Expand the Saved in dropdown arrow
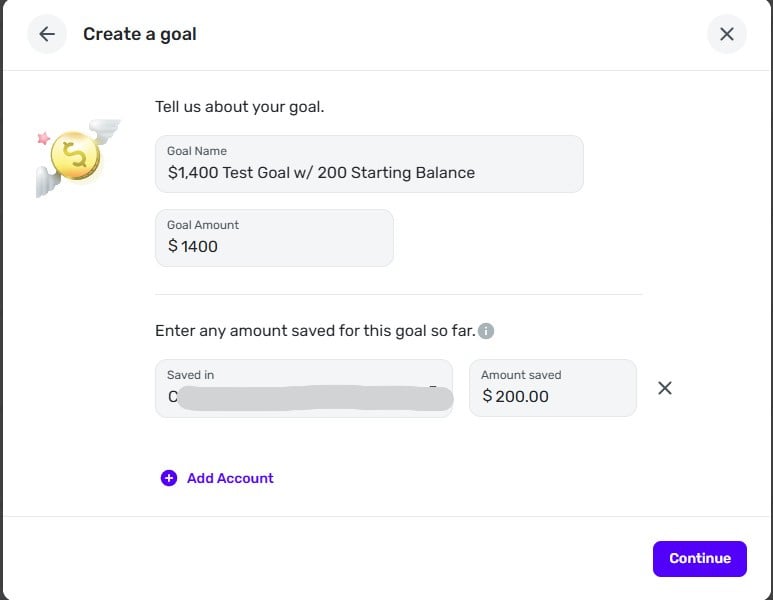This screenshot has height=600, width=773. pos(434,387)
